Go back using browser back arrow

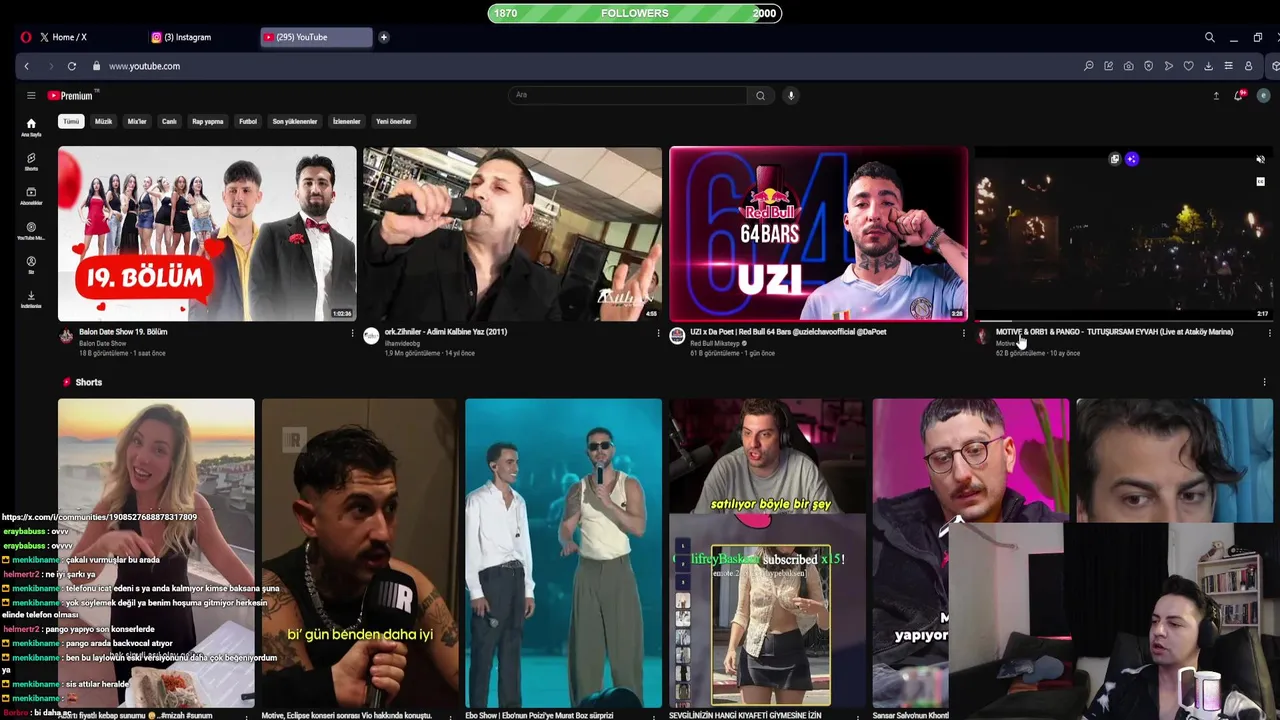point(27,66)
